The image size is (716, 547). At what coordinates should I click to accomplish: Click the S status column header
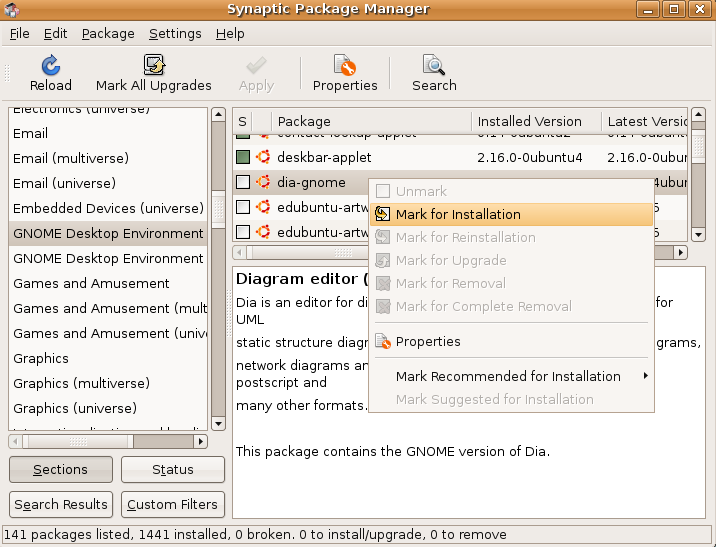coord(242,121)
